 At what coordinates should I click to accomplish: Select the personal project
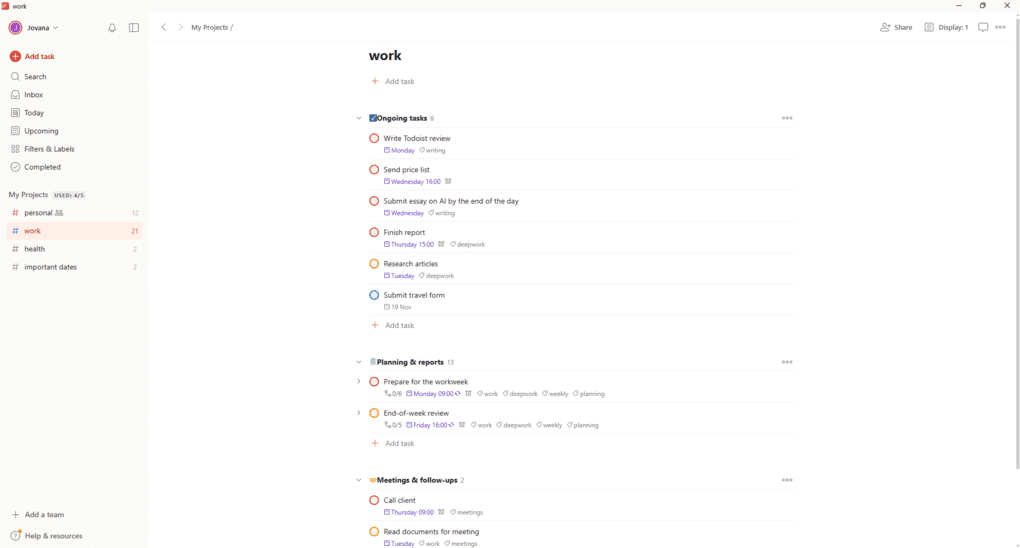pos(74,213)
